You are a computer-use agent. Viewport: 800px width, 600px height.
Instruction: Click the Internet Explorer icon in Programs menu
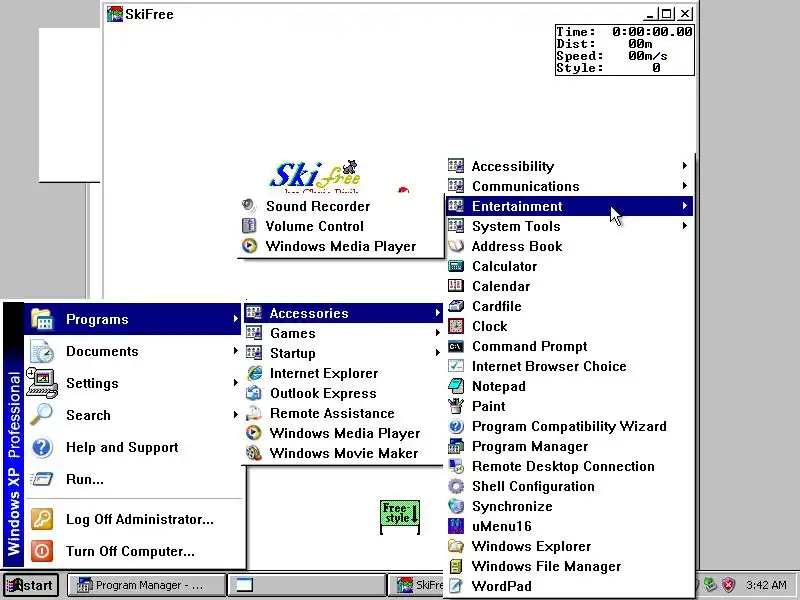click(x=254, y=373)
